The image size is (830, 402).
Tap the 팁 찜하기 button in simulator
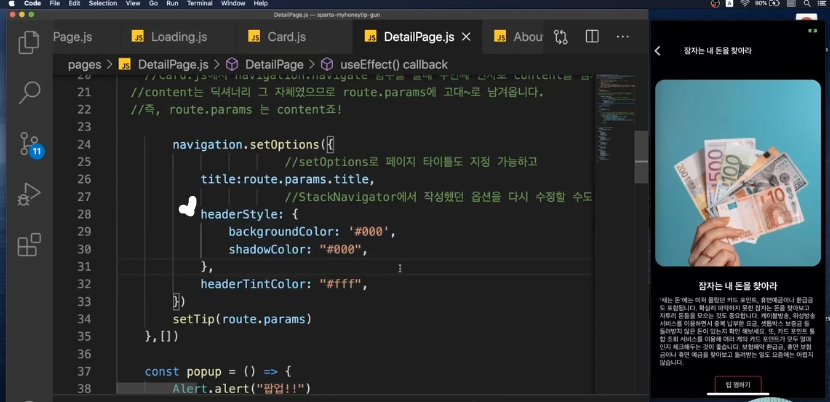coord(738,385)
